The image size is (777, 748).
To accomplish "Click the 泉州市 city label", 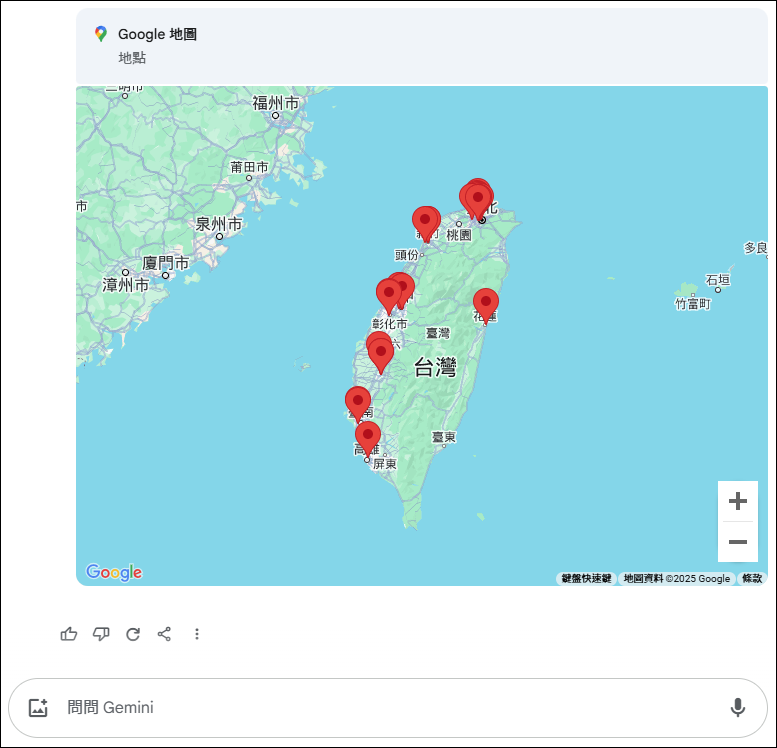I will pyautogui.click(x=219, y=224).
